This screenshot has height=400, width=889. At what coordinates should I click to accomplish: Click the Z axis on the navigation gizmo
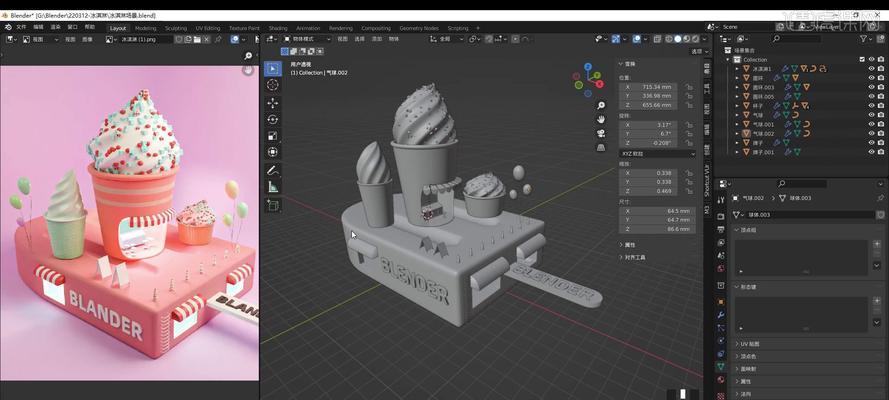(588, 67)
